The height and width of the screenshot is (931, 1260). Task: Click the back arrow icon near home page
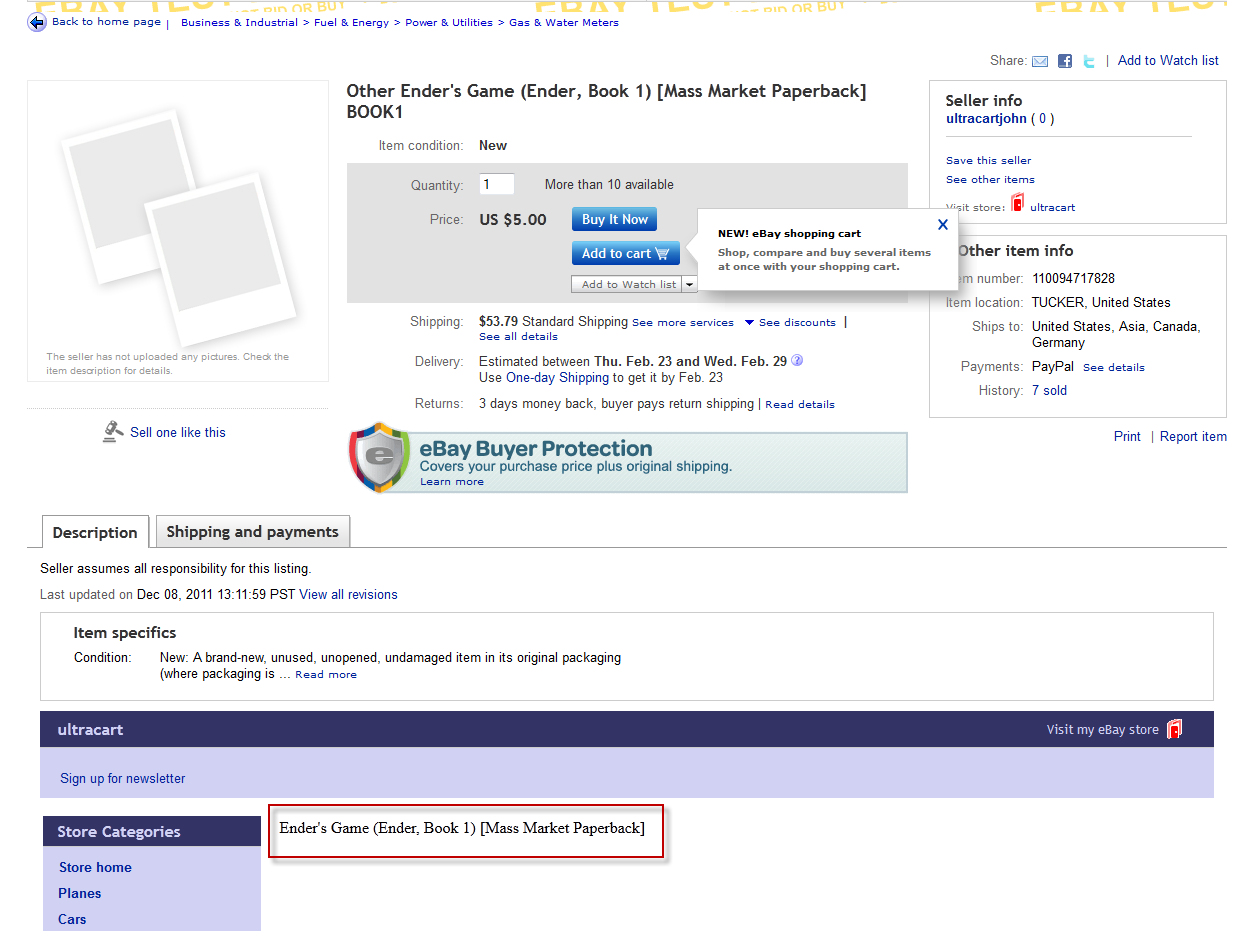[x=37, y=22]
